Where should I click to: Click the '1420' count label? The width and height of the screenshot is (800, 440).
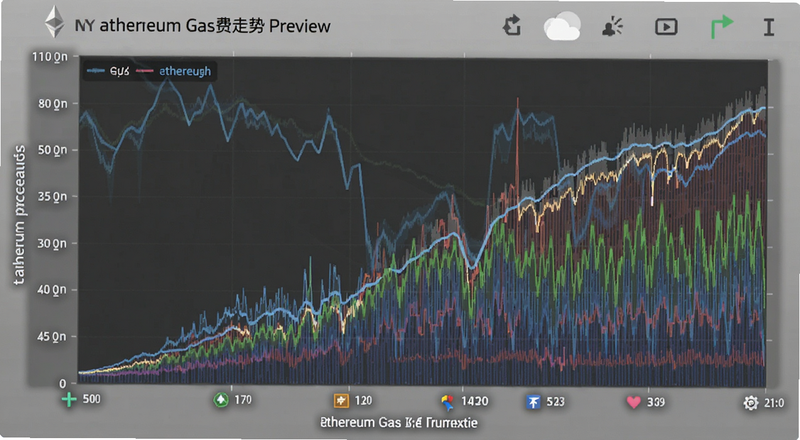point(474,401)
